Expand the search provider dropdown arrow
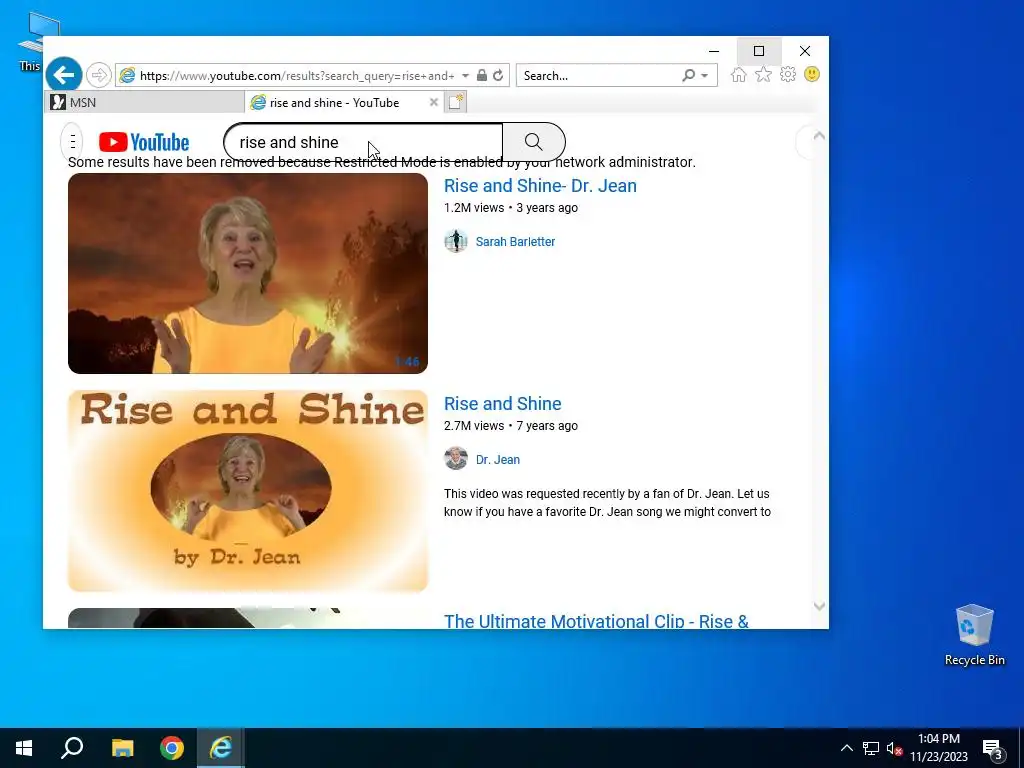1024x768 pixels. coord(705,76)
